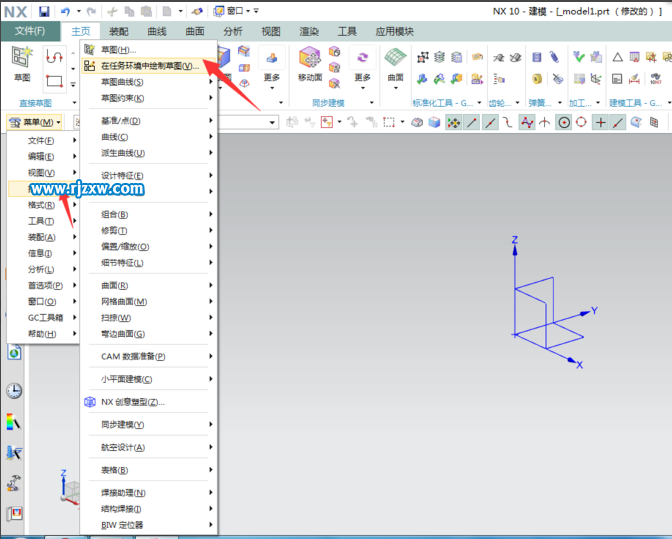Image resolution: width=672 pixels, height=539 pixels.
Task: Switch to the 装配 ribbon tab
Action: [x=119, y=31]
